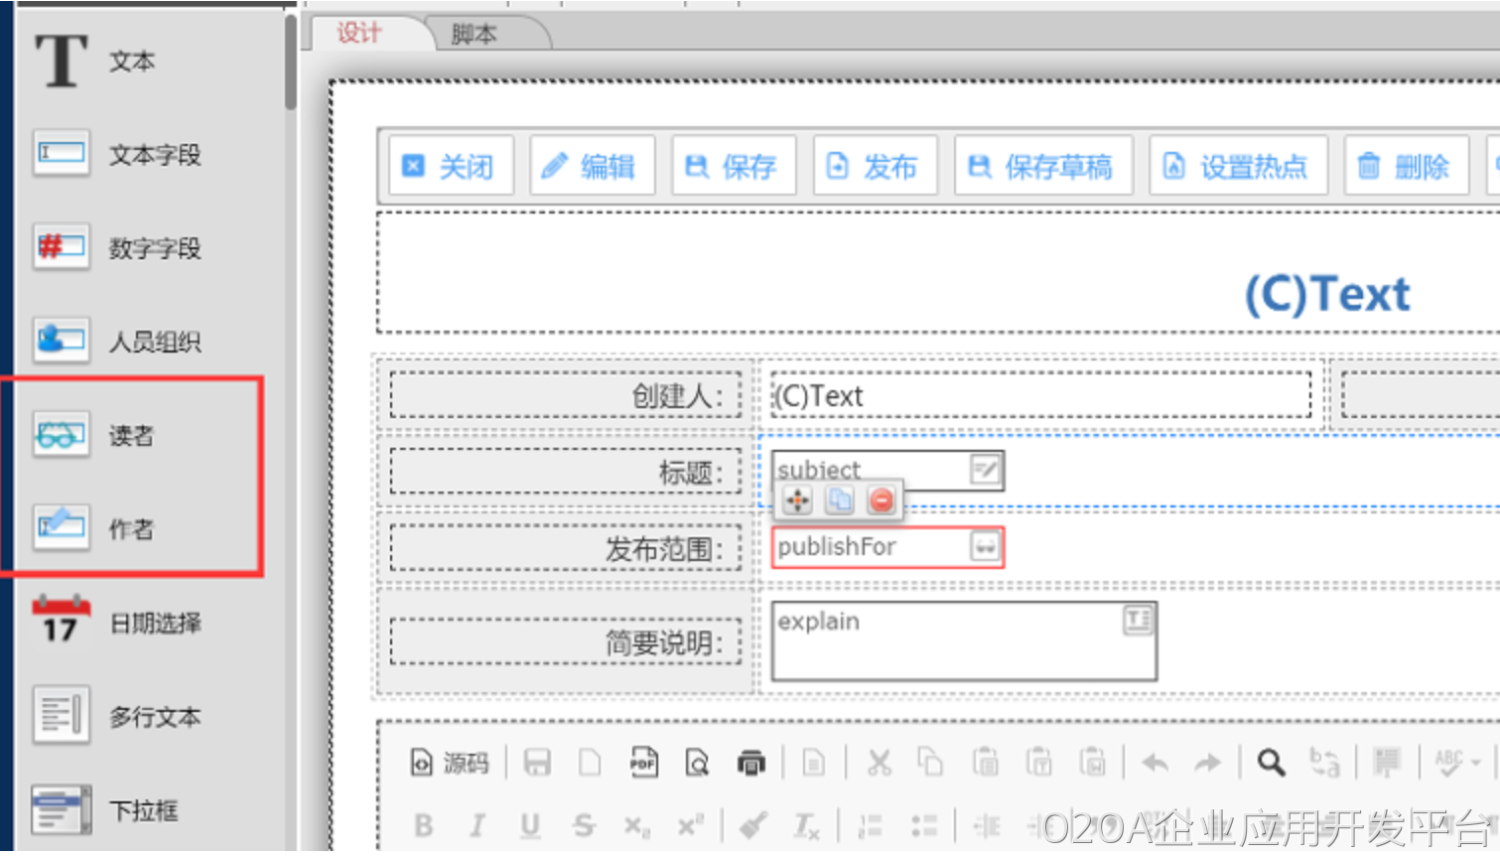Toggle bold formatting in the editor toolbar
Image resolution: width=1500 pixels, height=857 pixels.
tap(424, 825)
